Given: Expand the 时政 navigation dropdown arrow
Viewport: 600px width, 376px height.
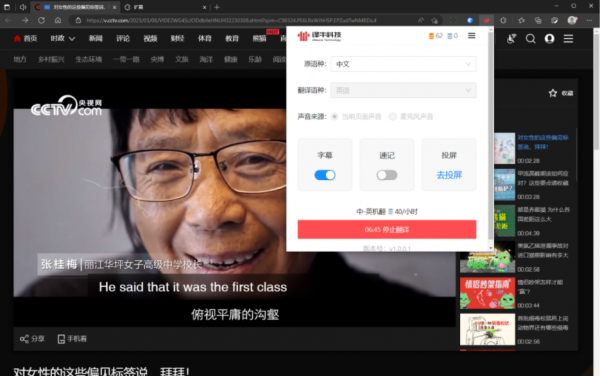Looking at the screenshot, I should pos(72,39).
